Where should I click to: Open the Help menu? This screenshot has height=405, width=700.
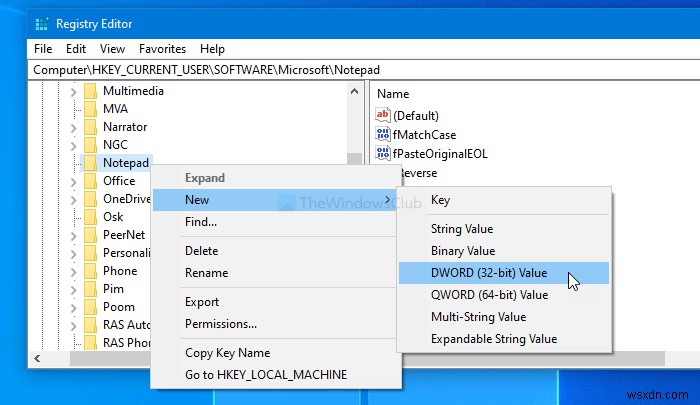(x=212, y=49)
